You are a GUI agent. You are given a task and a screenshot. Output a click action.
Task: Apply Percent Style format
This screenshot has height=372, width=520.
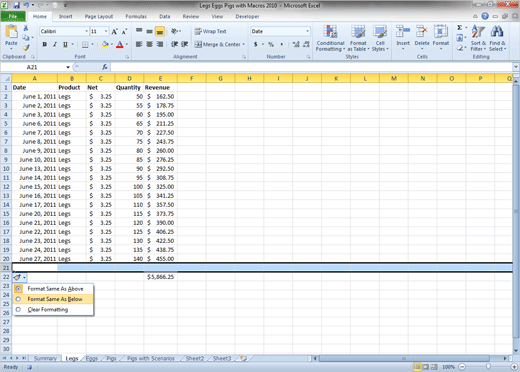271,44
